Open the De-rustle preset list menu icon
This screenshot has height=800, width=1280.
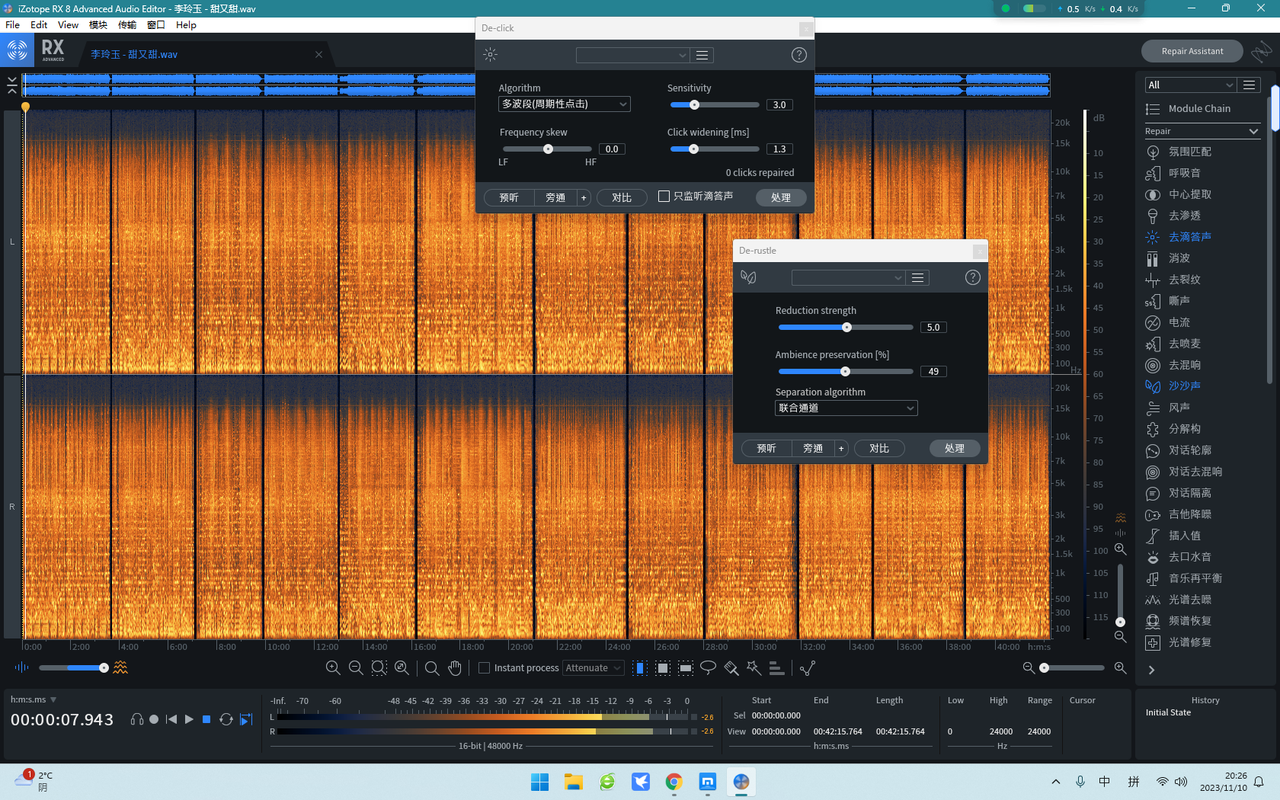[x=918, y=277]
